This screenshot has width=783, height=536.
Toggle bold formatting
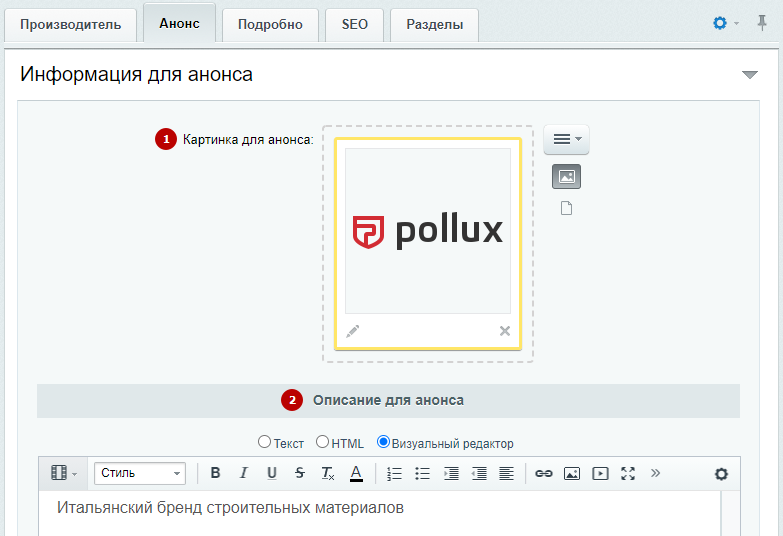(x=215, y=473)
